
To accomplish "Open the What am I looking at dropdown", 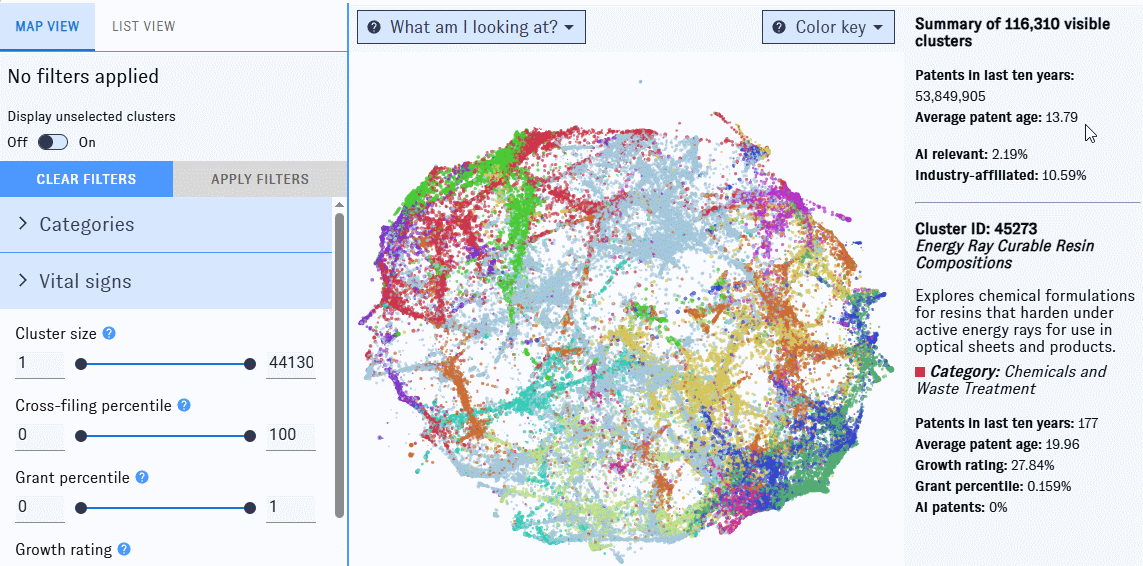I will tap(471, 27).
